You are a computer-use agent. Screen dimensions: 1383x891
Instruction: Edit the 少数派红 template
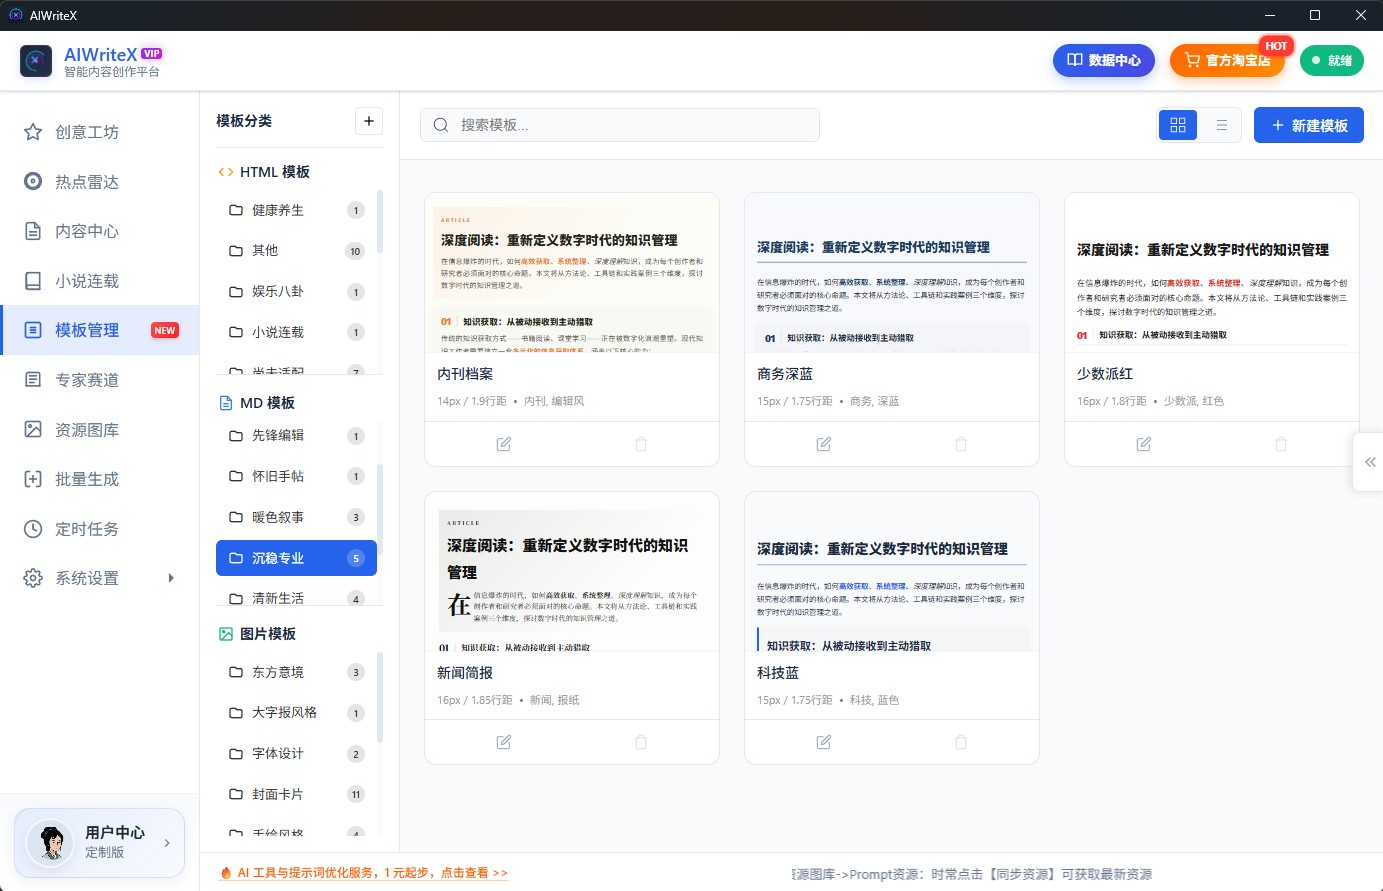point(1144,444)
